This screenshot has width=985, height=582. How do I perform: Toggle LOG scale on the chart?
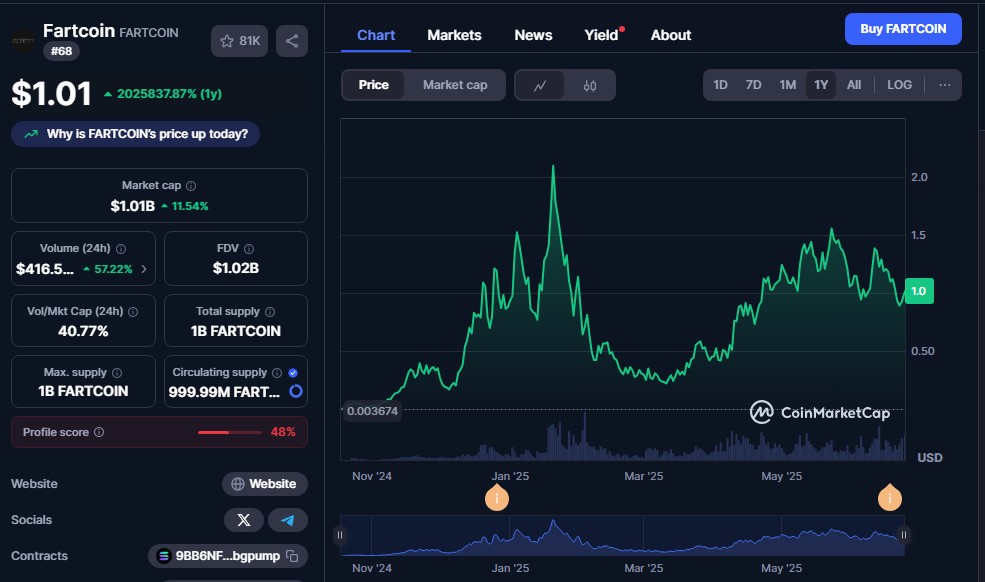click(899, 85)
